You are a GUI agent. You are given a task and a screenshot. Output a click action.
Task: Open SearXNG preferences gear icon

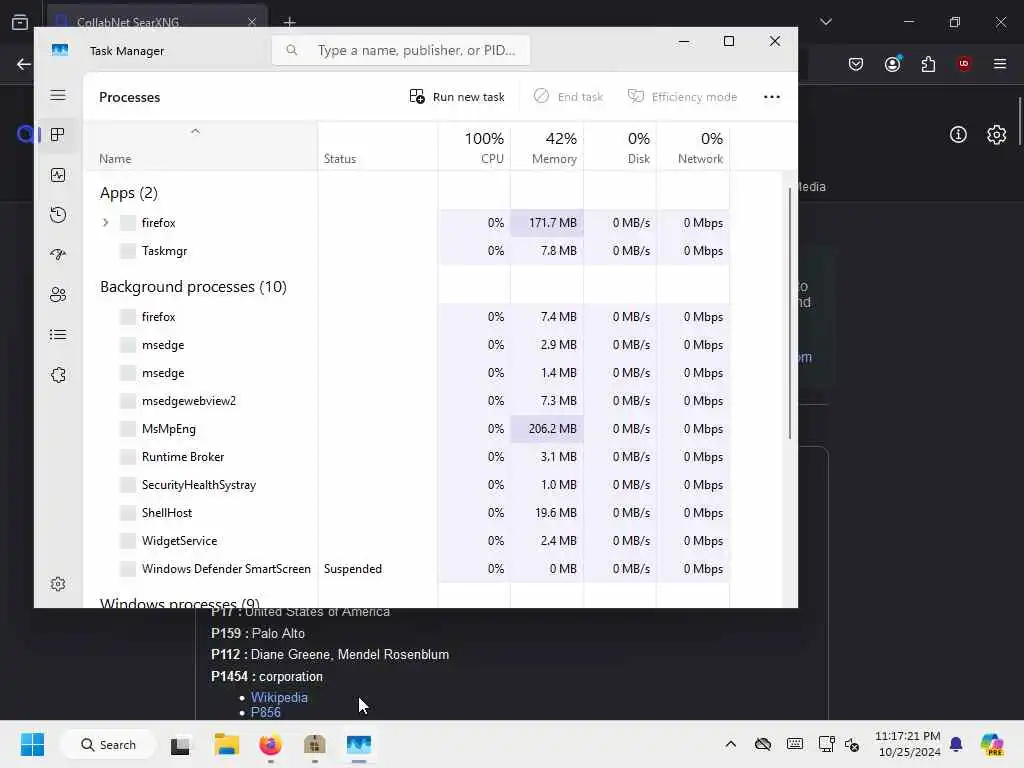click(x=997, y=135)
